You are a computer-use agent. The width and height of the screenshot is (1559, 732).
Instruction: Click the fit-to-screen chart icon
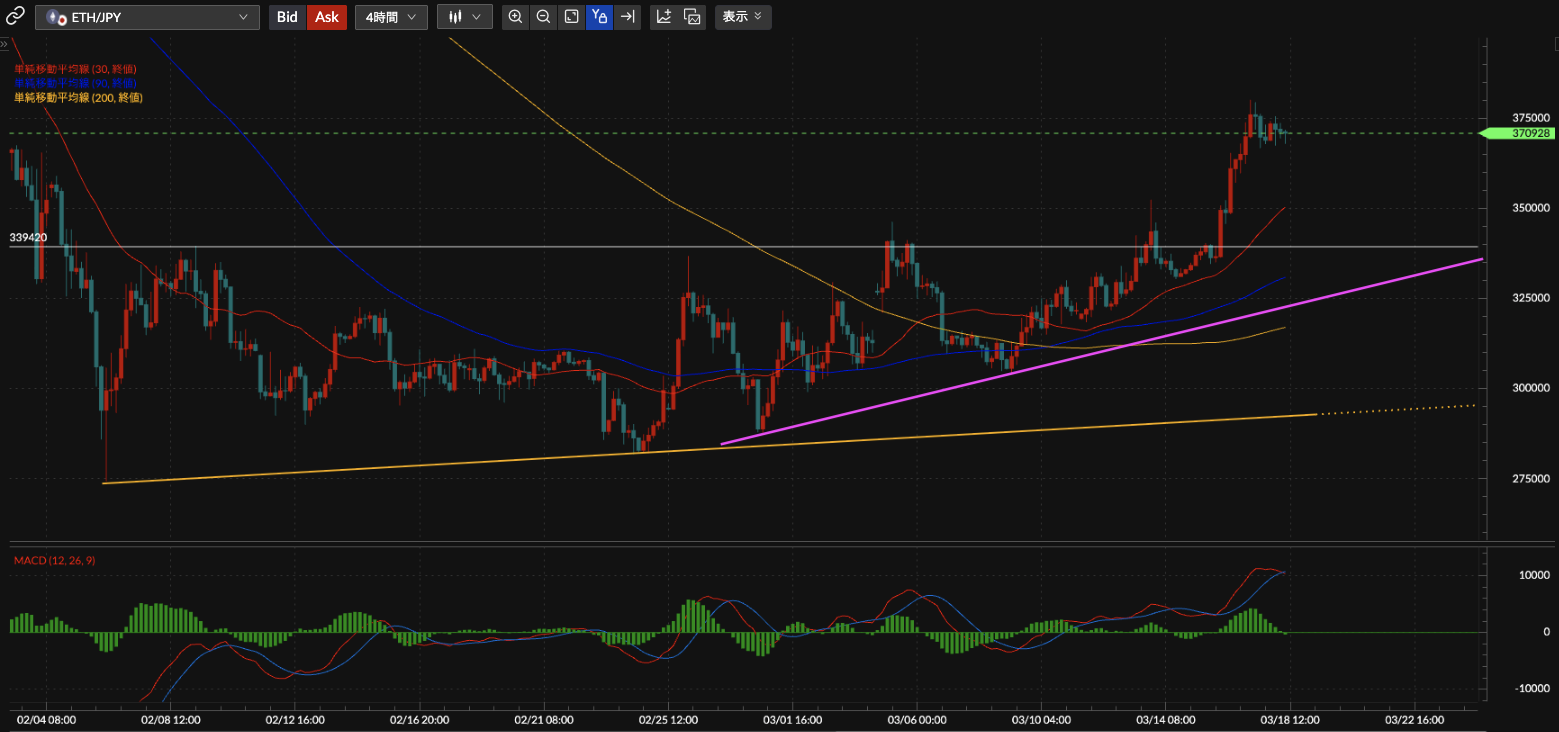571,17
